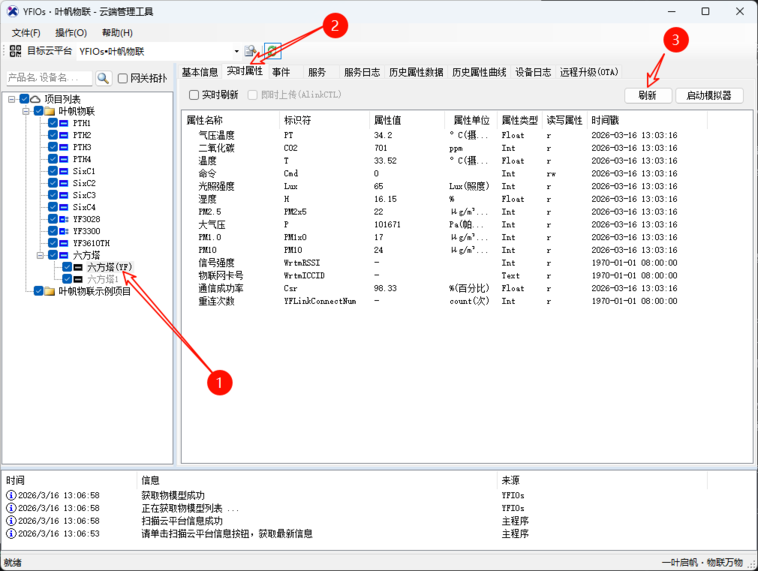Select the 通信成功率 property row

pyautogui.click(x=445, y=288)
